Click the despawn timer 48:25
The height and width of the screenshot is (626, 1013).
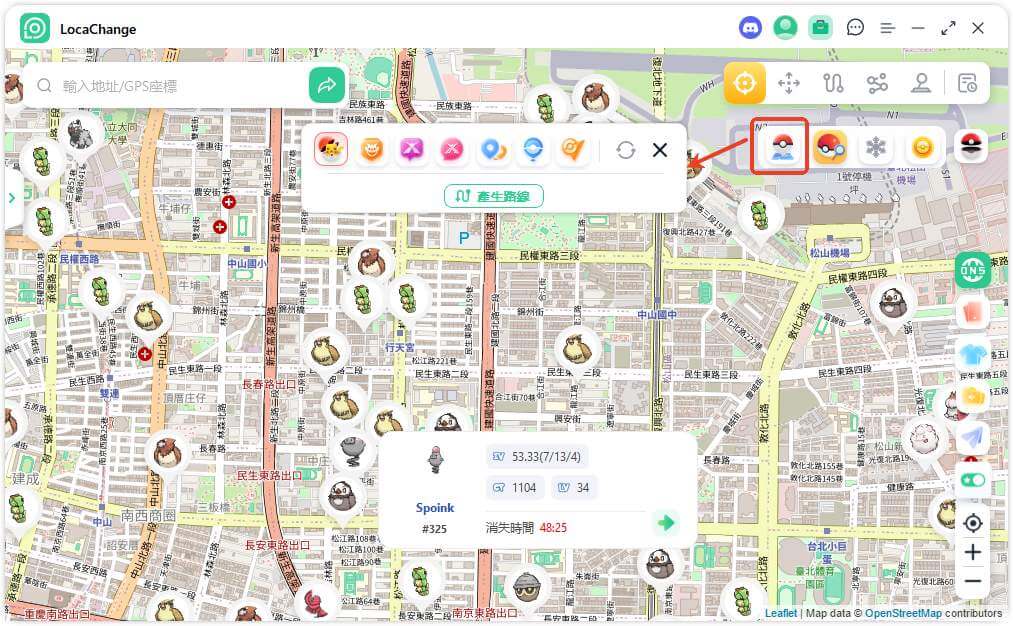click(x=553, y=528)
